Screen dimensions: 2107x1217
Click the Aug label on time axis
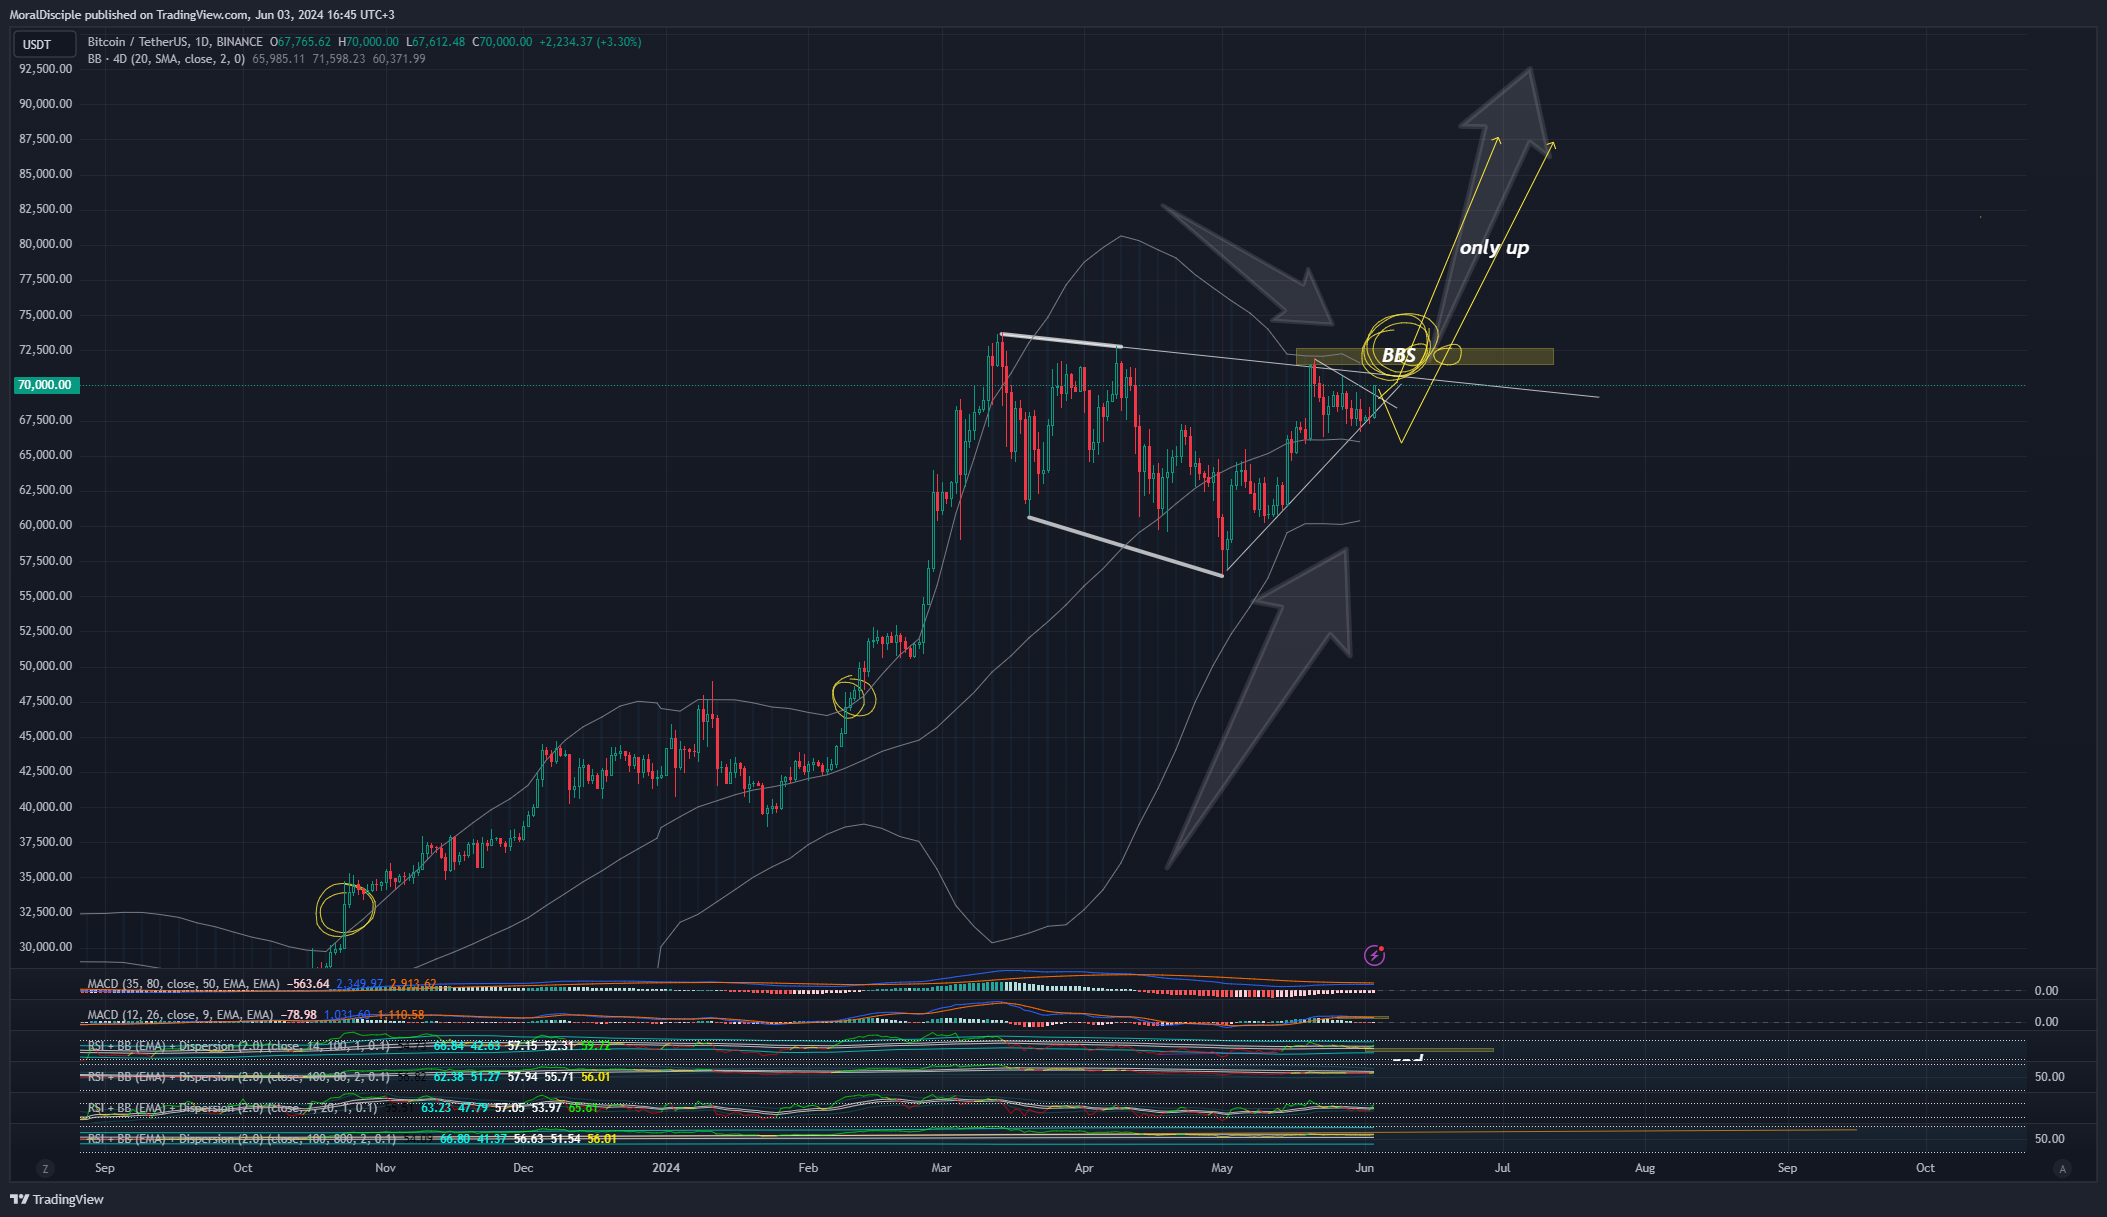click(1645, 1168)
